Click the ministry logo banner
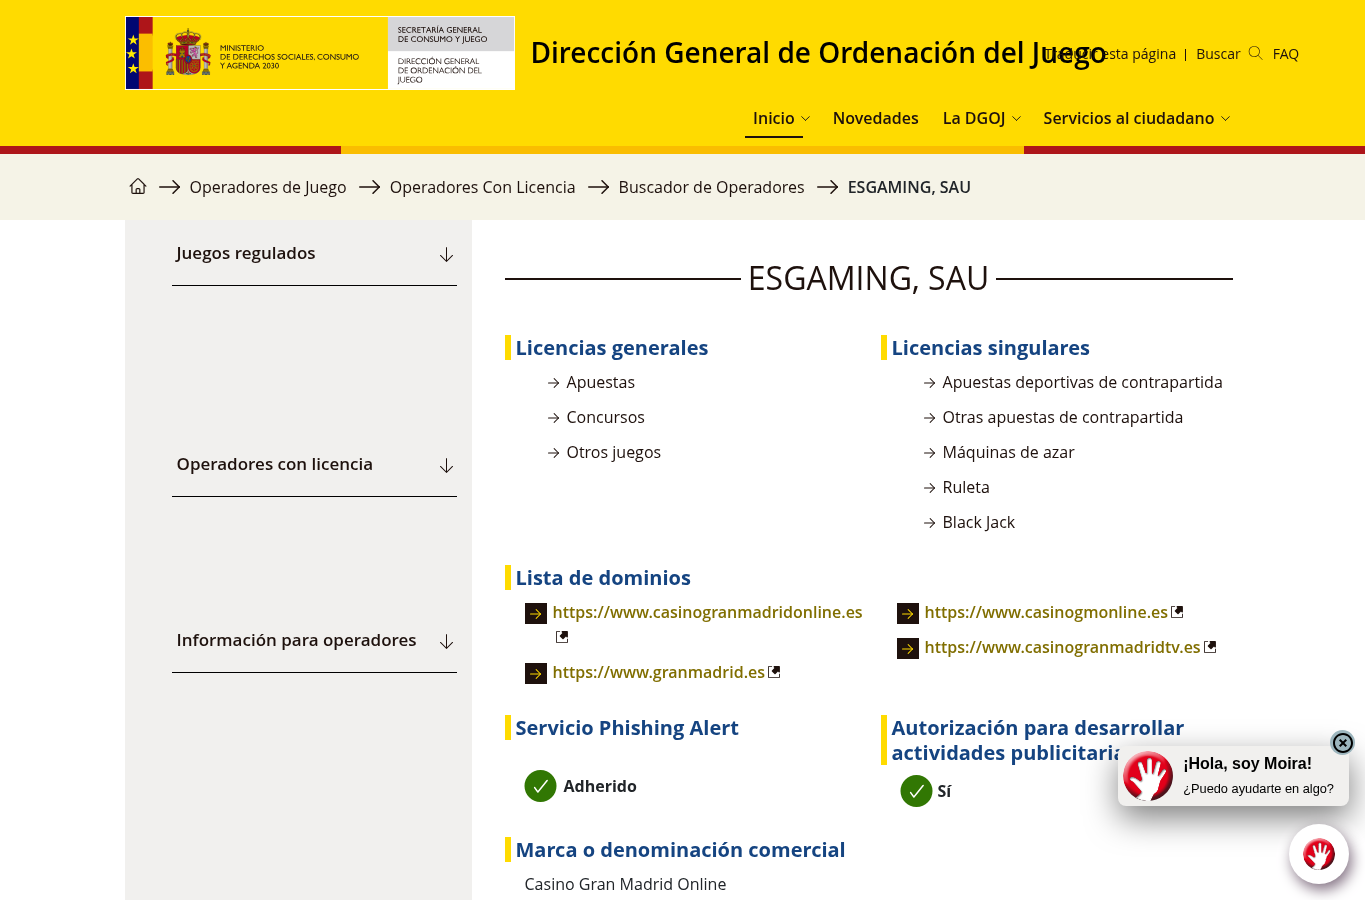The width and height of the screenshot is (1365, 900). pos(320,53)
